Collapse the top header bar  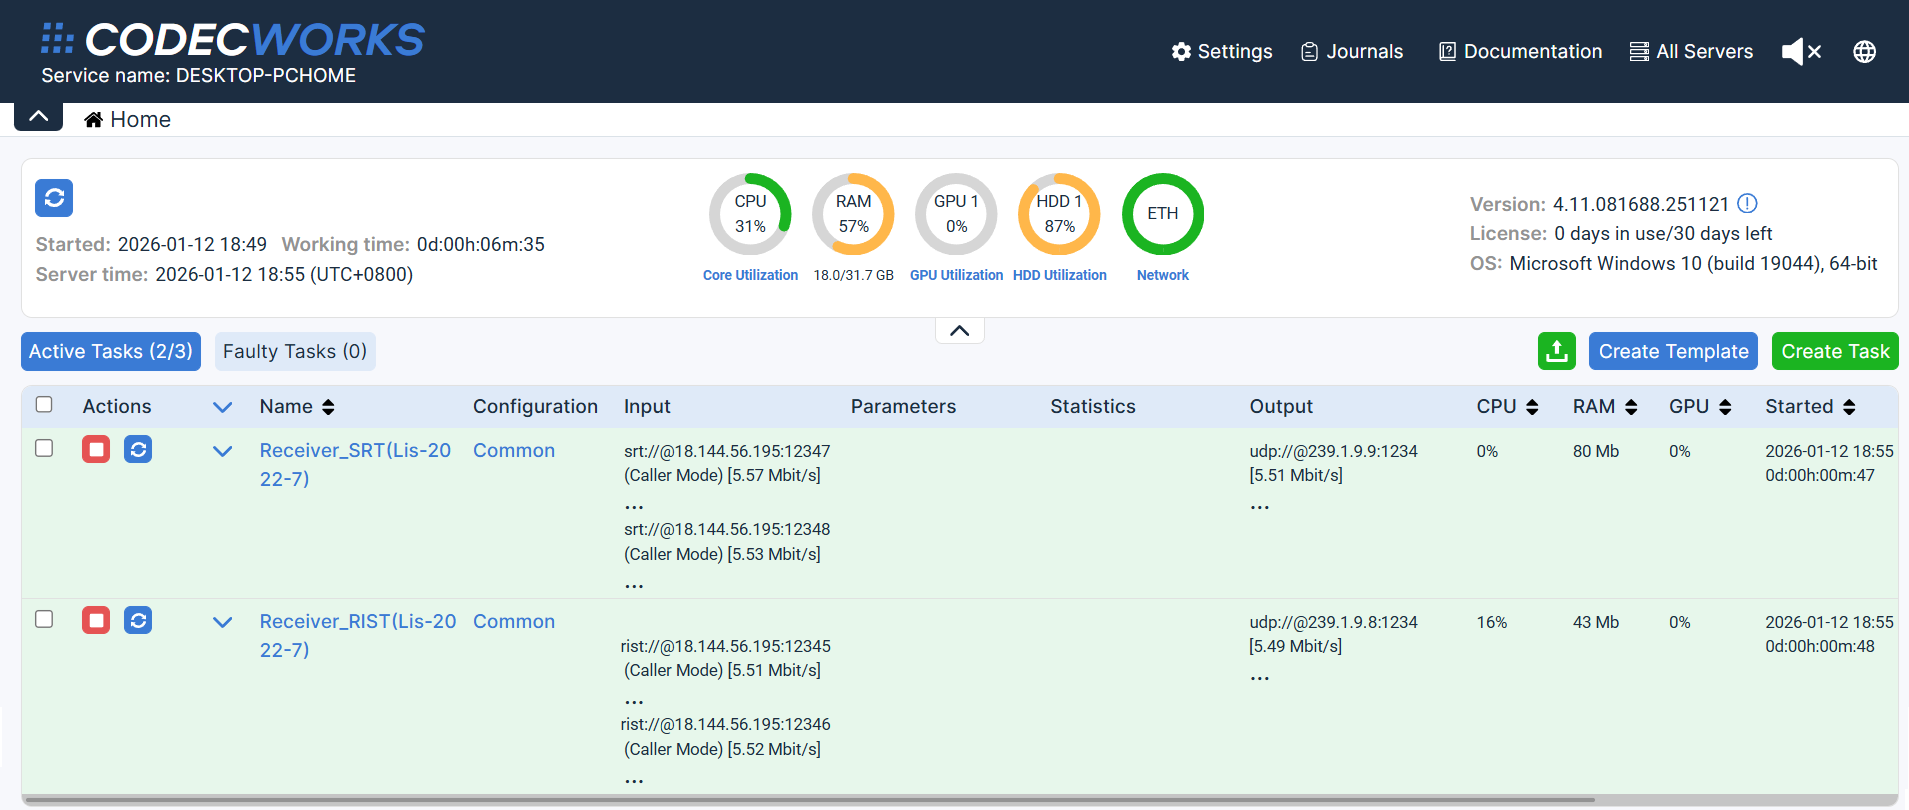(x=39, y=116)
